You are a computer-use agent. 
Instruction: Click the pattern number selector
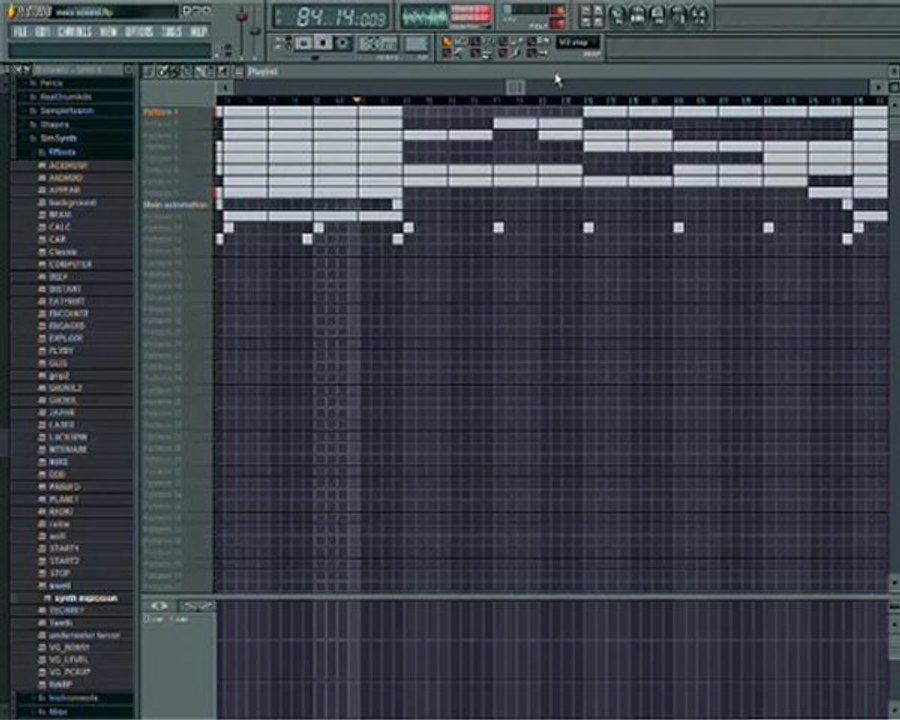tap(416, 43)
